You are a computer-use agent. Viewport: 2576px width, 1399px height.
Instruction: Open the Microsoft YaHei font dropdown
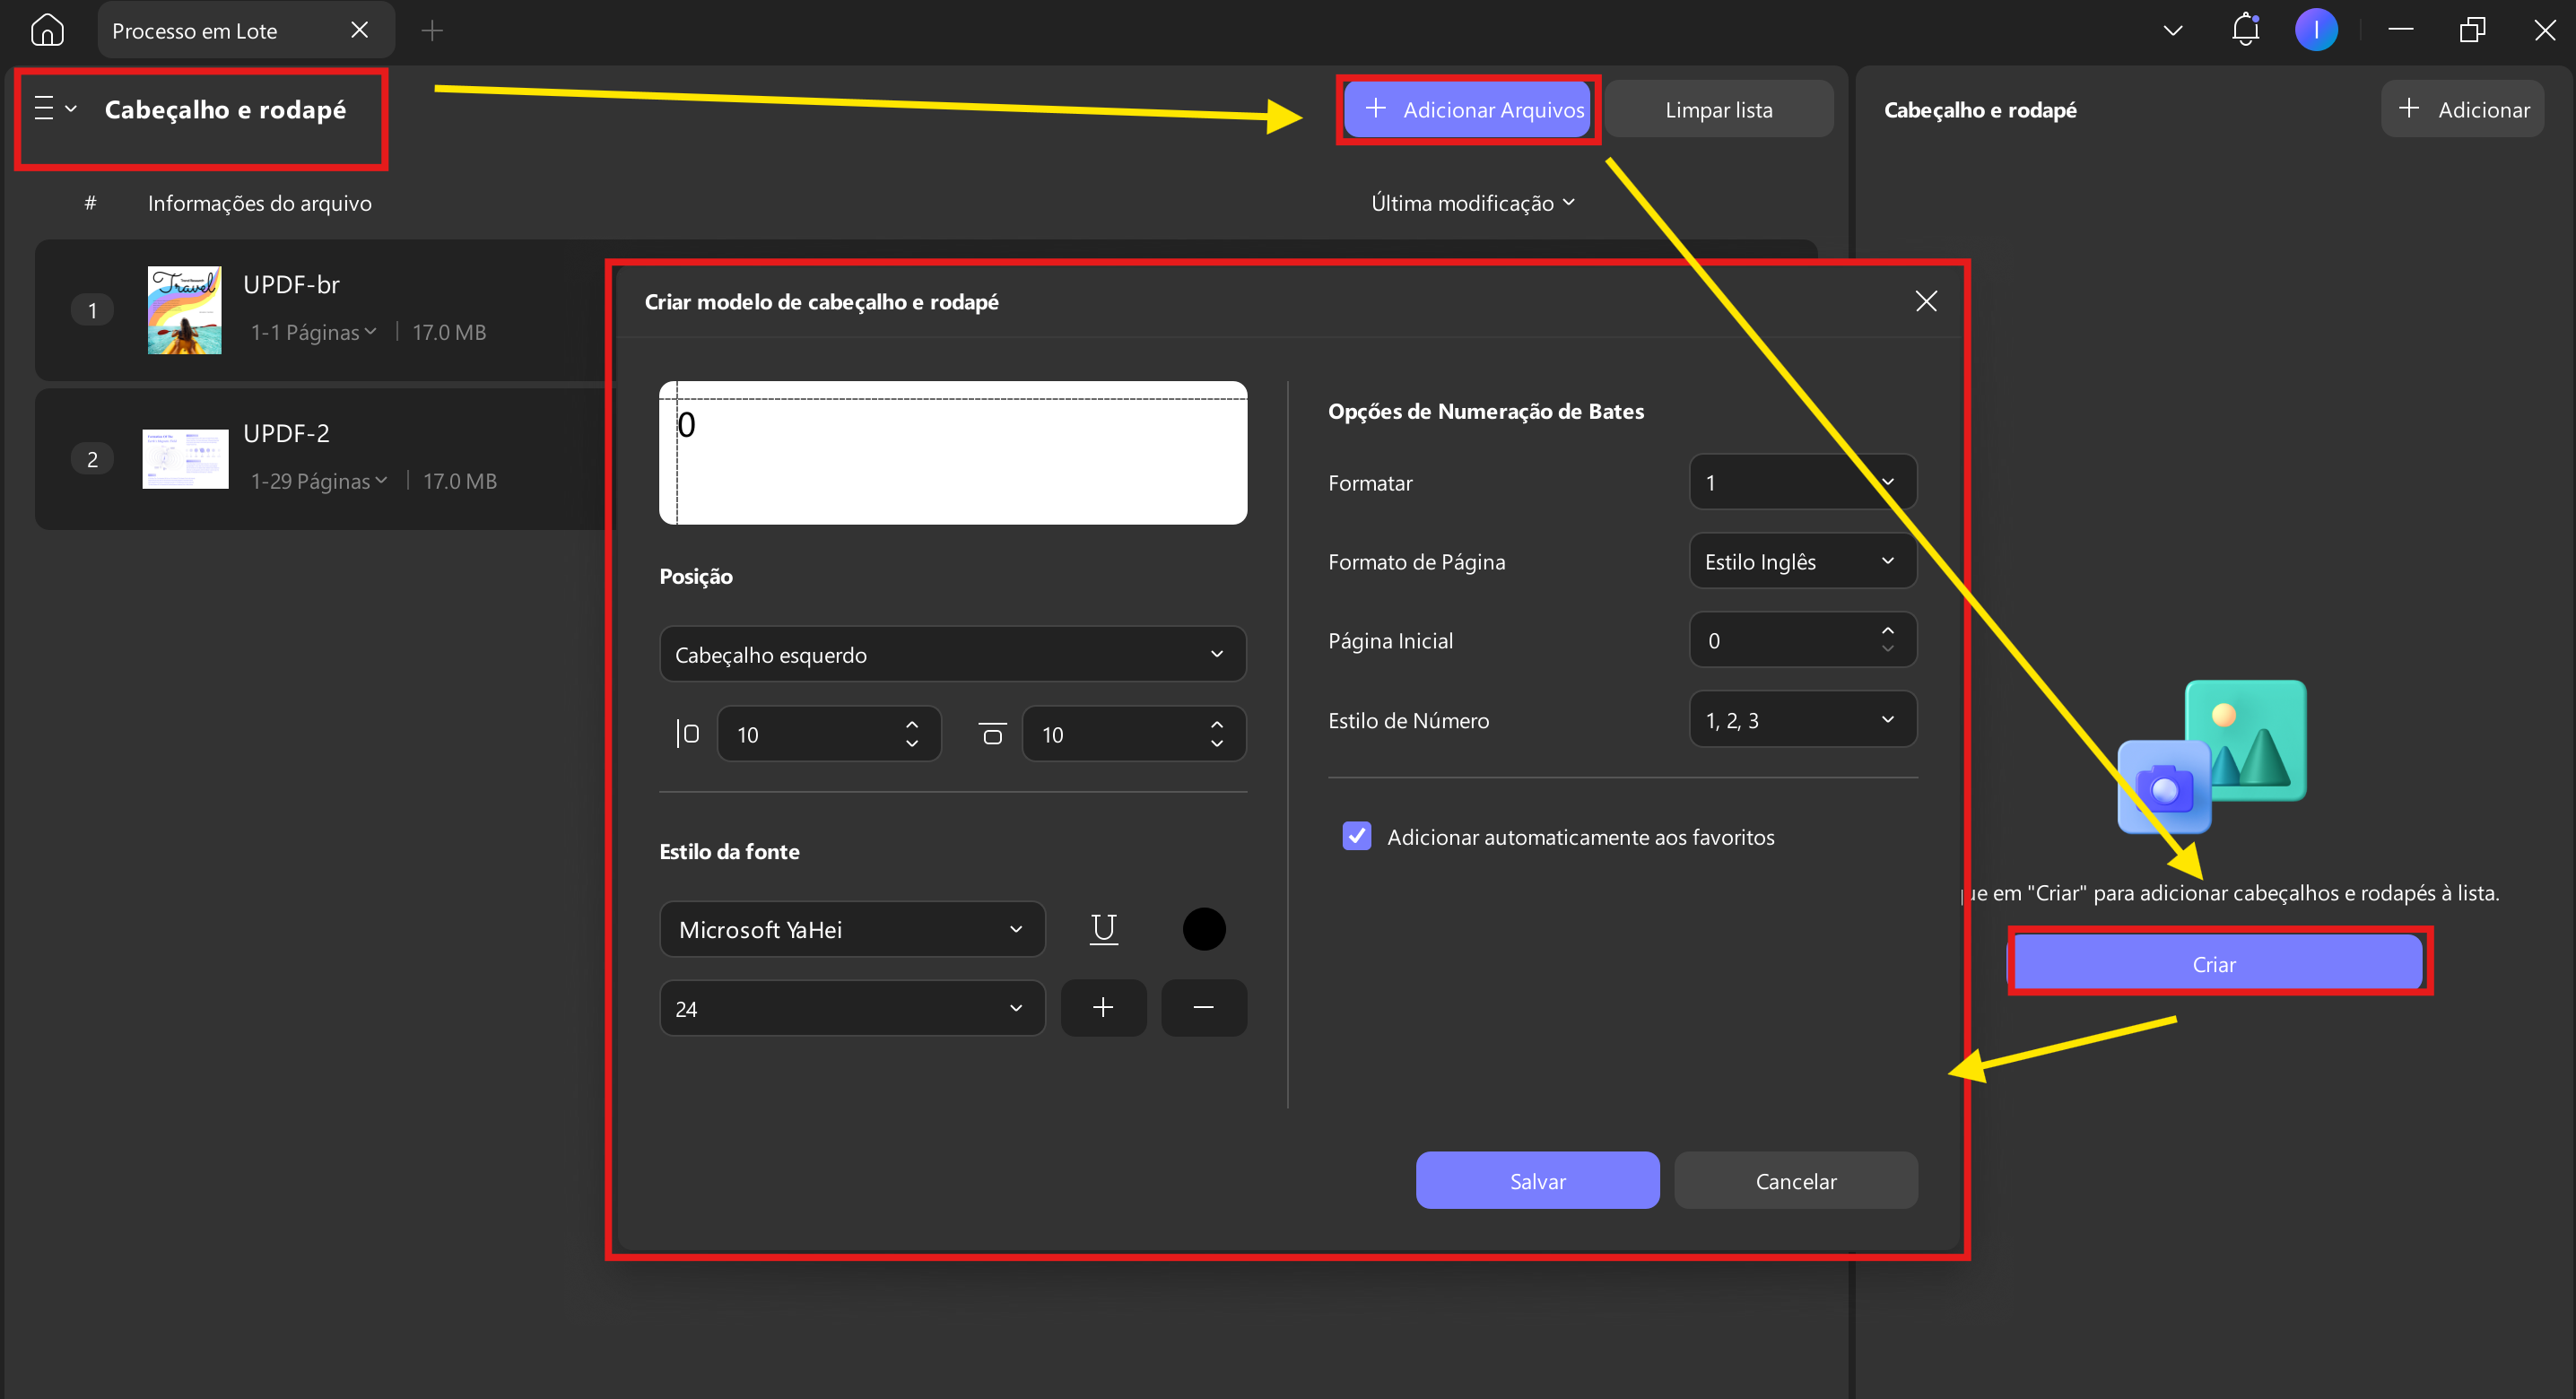[x=852, y=929]
